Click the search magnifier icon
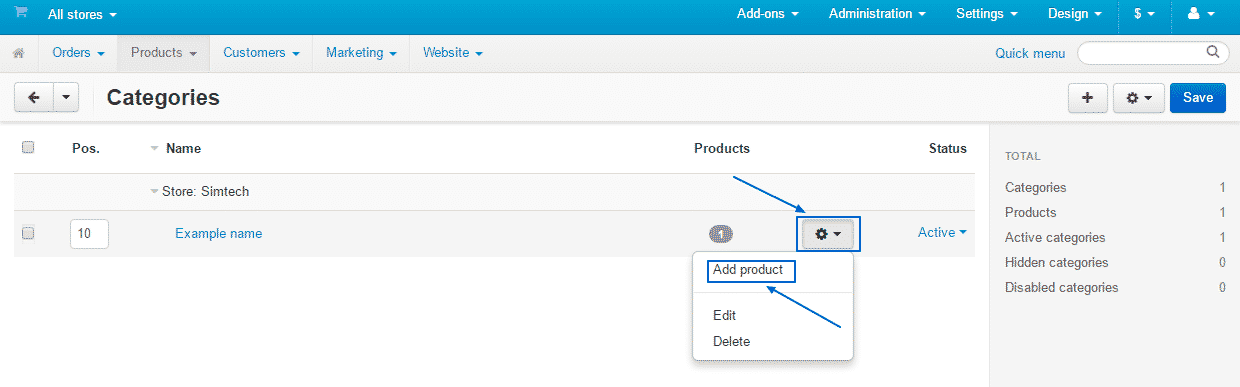 1212,51
